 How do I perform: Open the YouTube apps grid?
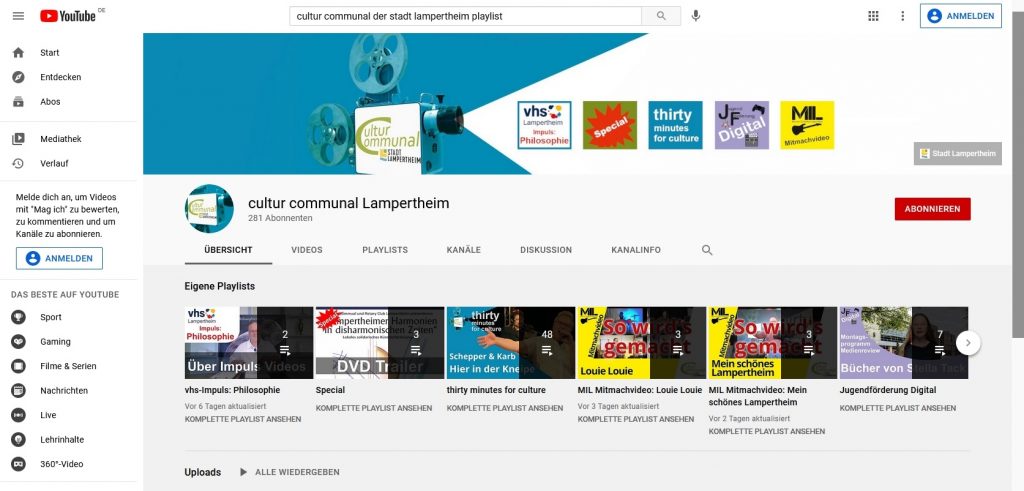873,16
